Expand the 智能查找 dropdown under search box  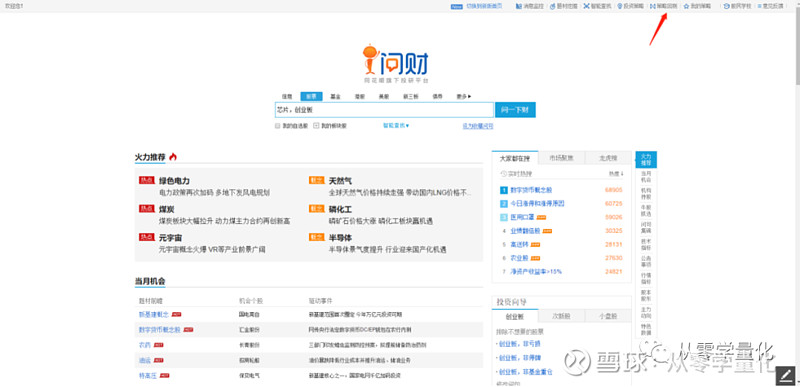click(x=396, y=125)
